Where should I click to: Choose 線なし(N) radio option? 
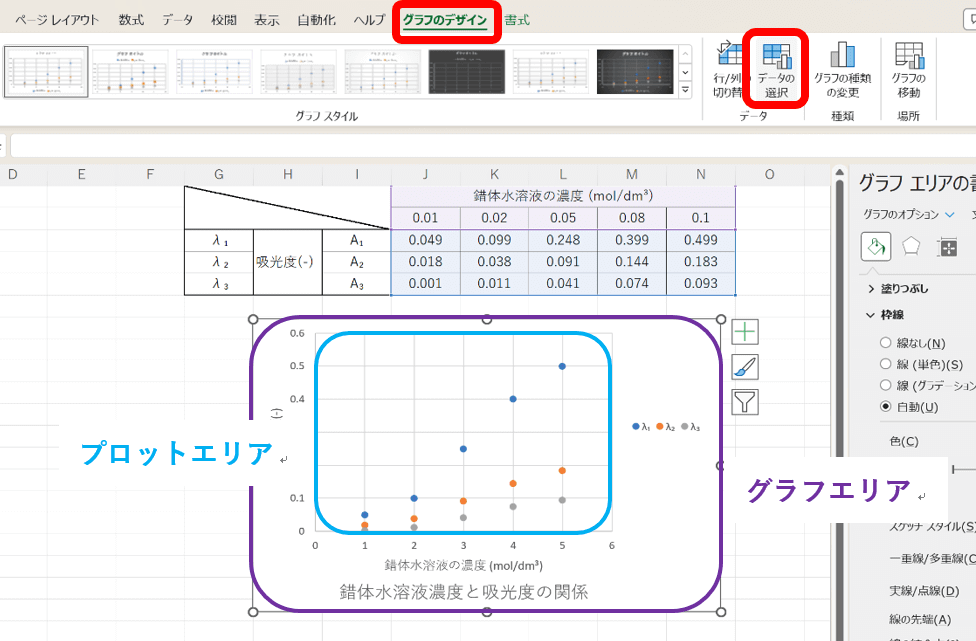click(x=885, y=342)
